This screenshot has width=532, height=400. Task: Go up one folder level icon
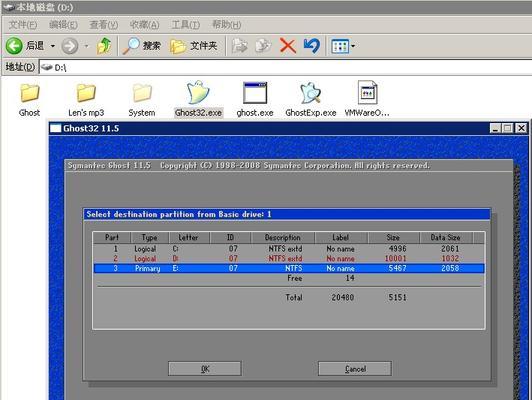coord(103,46)
